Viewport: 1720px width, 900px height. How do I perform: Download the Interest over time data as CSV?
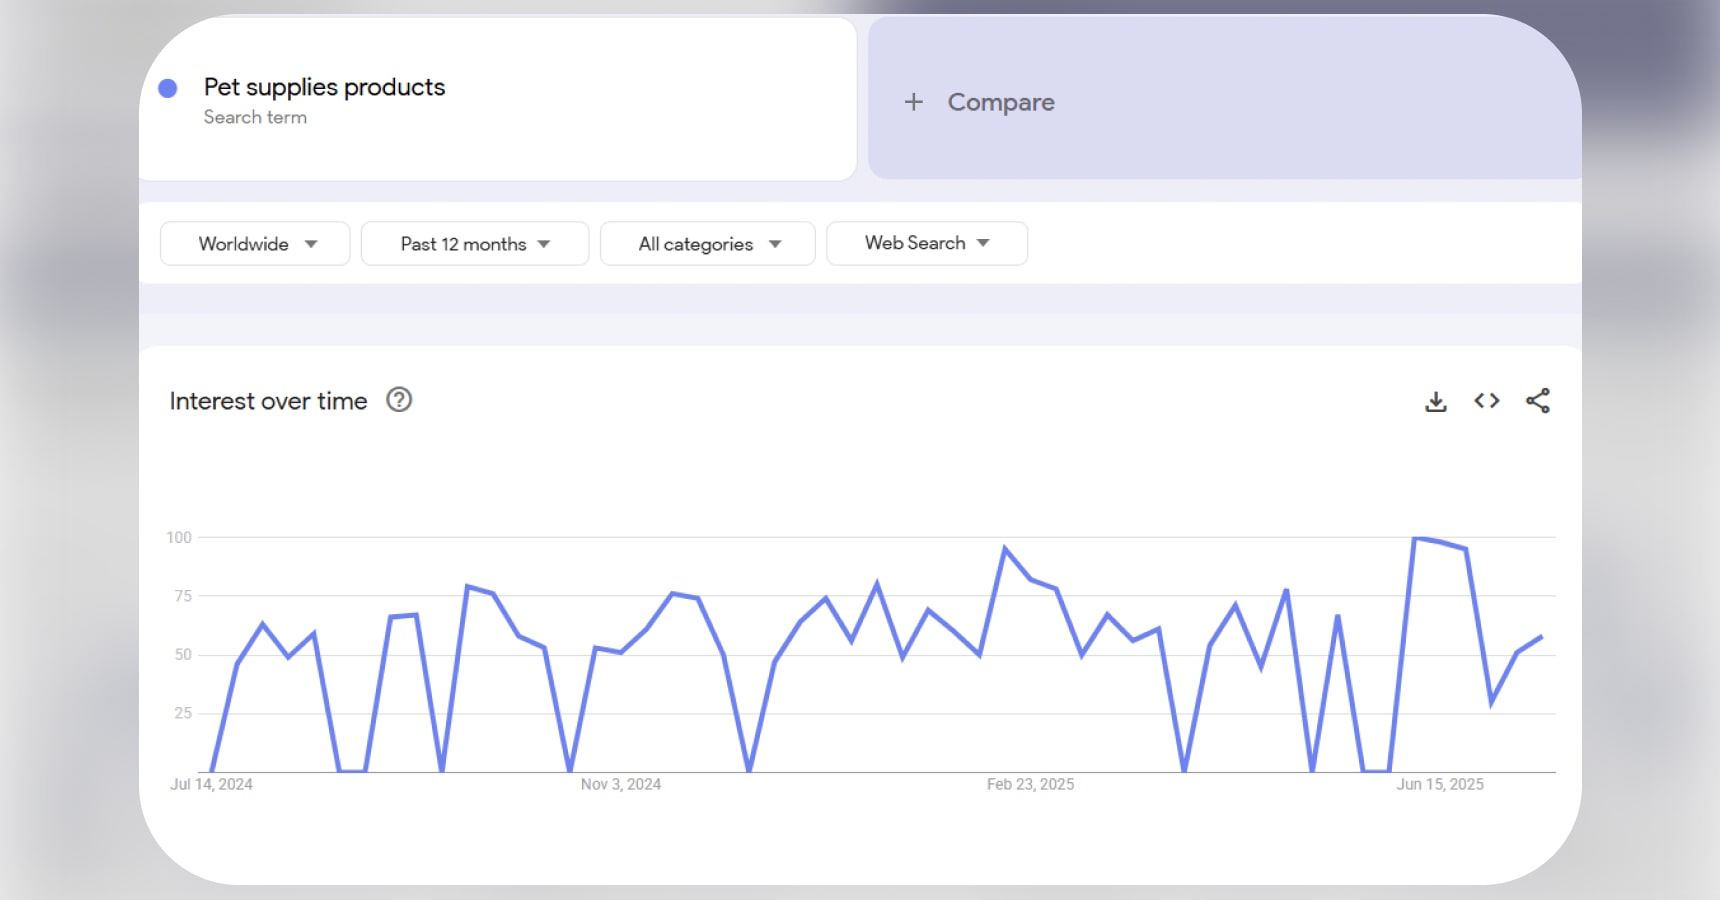1436,400
